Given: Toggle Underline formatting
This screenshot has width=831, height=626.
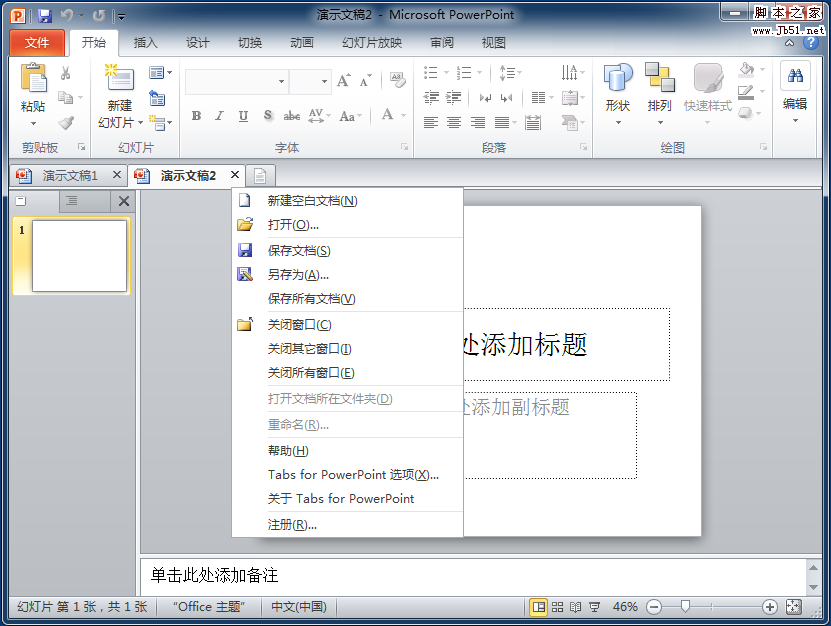Looking at the screenshot, I should (x=243, y=116).
